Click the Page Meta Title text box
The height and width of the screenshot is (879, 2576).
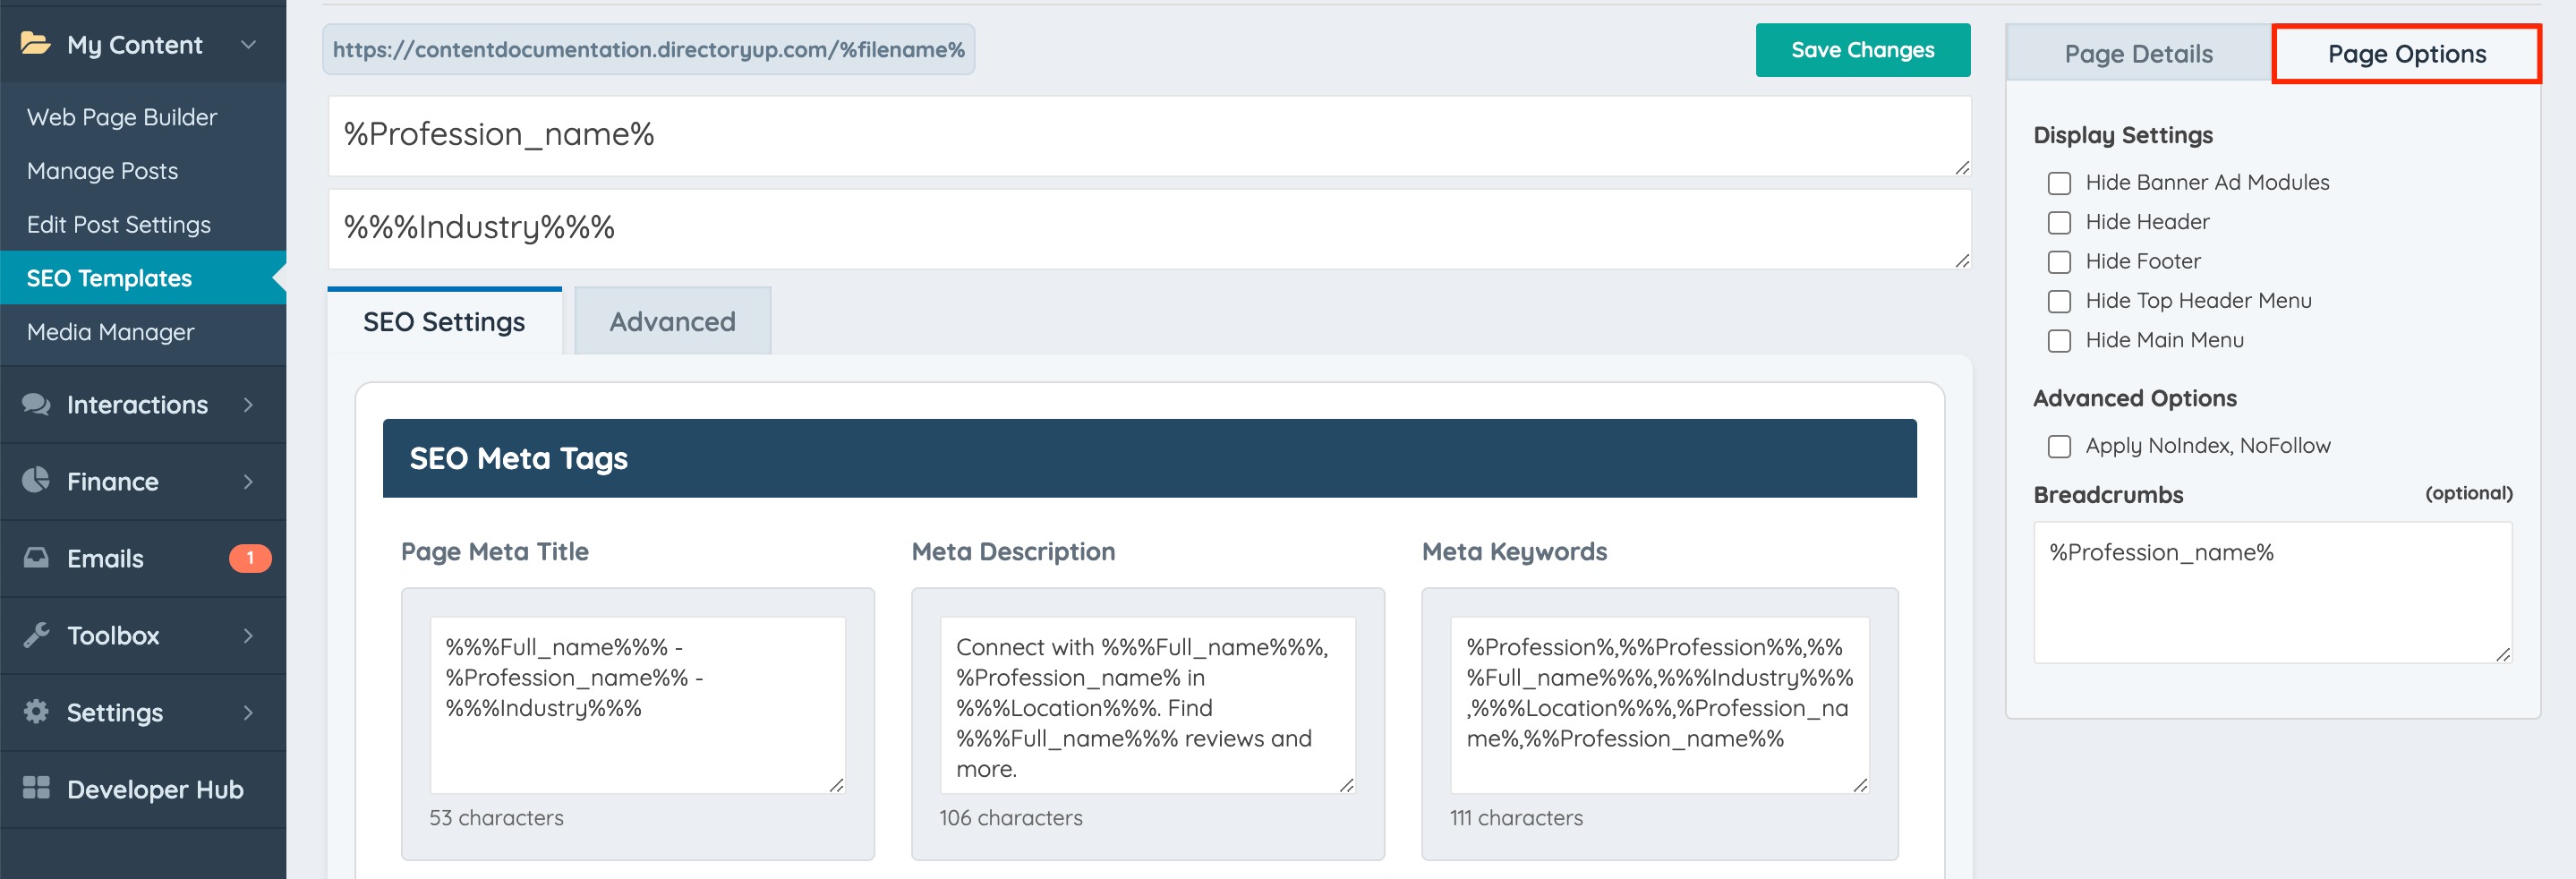(x=637, y=705)
